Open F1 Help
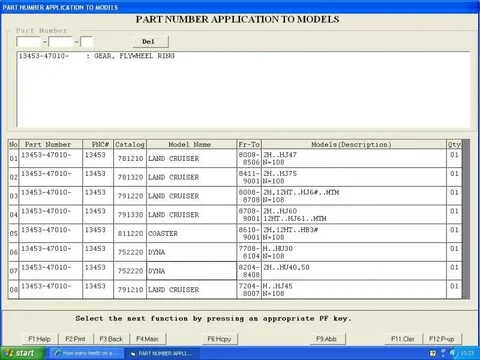The width and height of the screenshot is (480, 360). (40, 339)
